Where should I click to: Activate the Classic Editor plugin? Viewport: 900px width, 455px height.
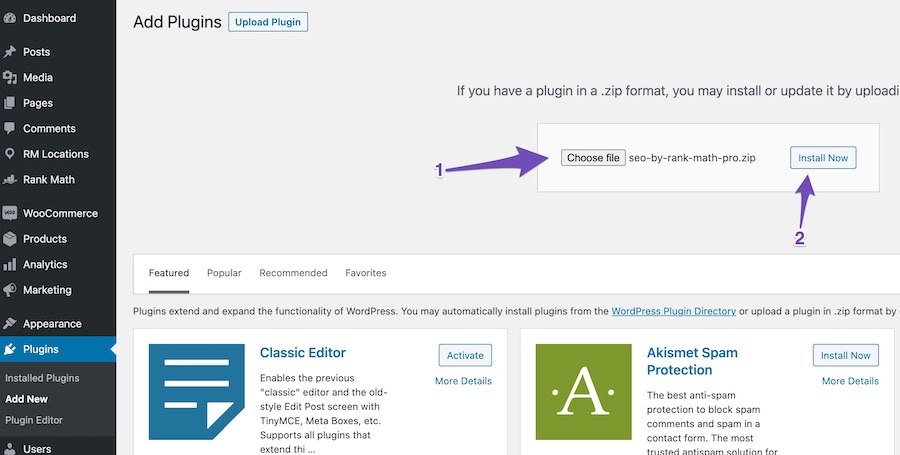[465, 355]
